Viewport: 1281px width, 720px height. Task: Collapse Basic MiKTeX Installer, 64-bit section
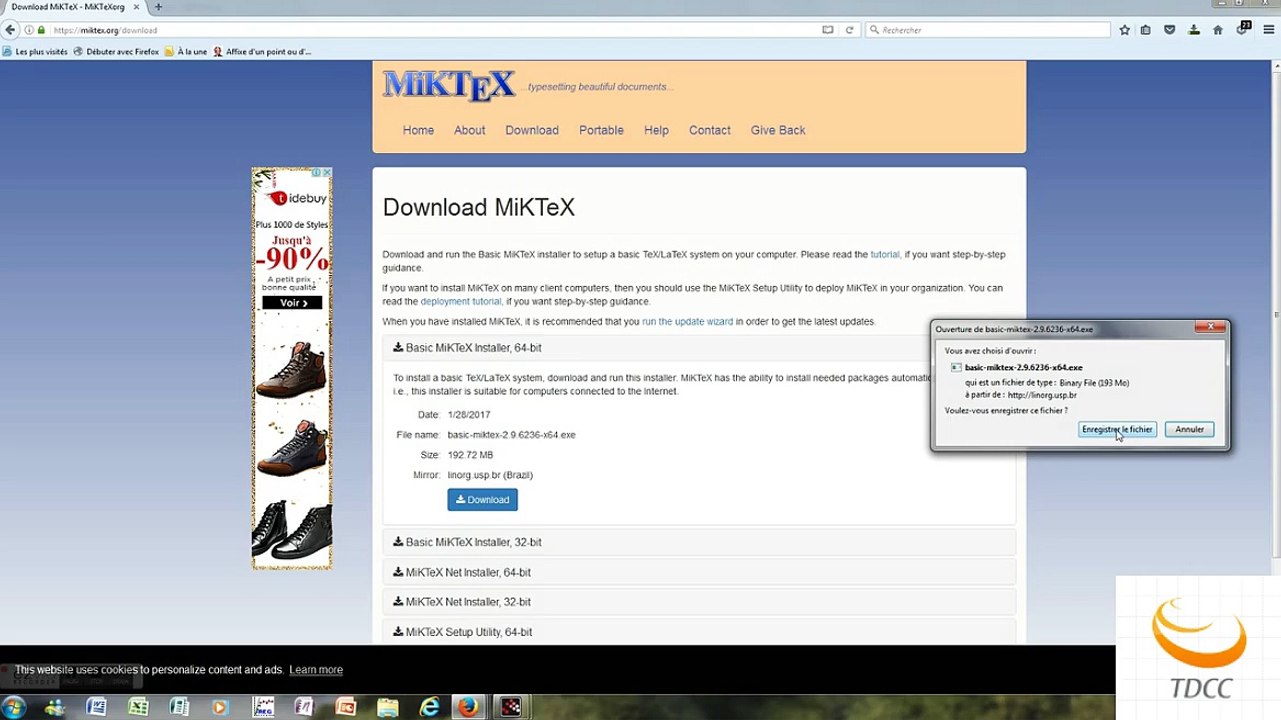tap(657, 348)
